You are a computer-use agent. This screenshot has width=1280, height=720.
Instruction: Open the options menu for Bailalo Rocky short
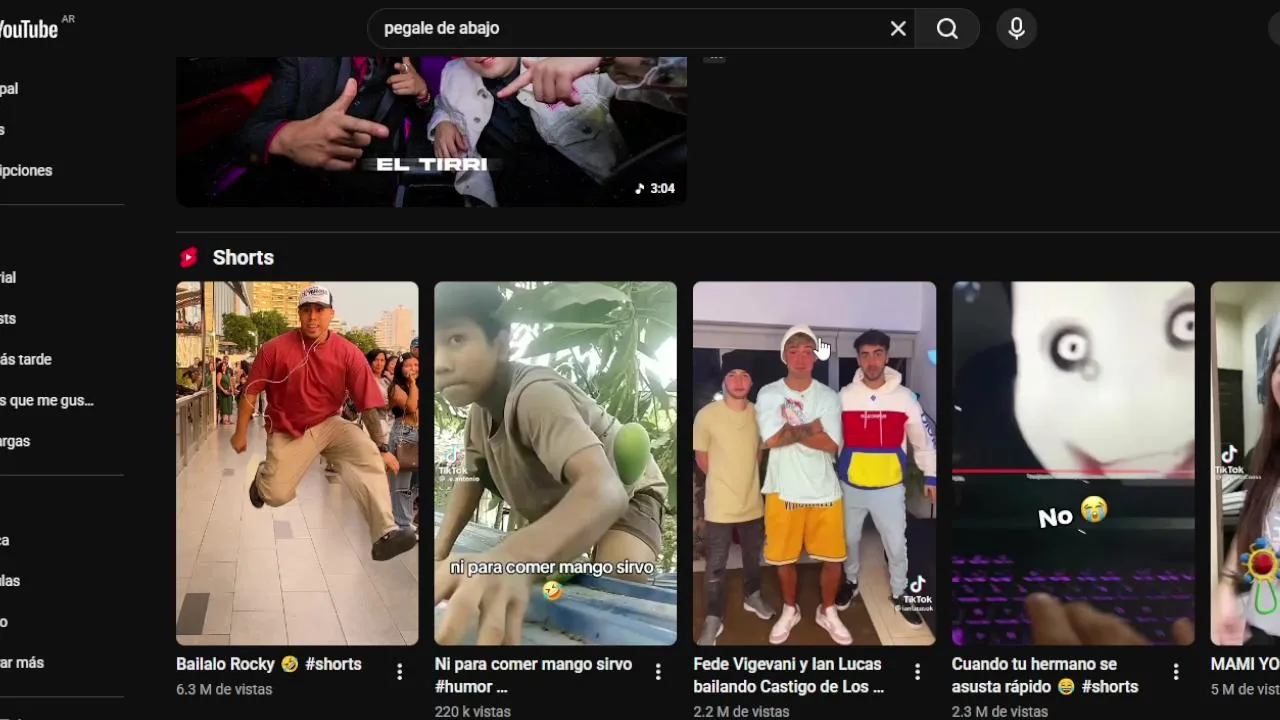coord(399,672)
